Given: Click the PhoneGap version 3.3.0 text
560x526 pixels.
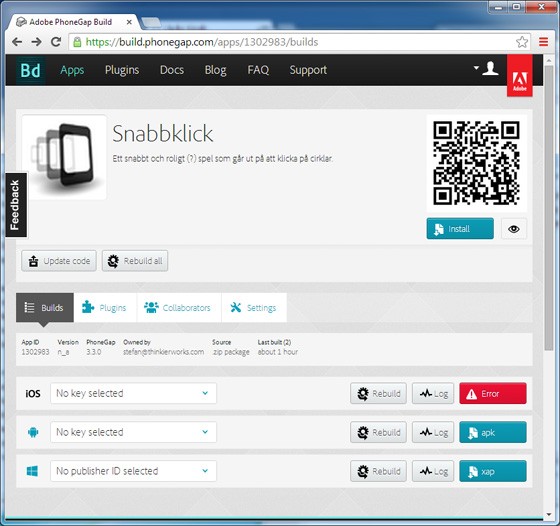Looking at the screenshot, I should pos(94,352).
